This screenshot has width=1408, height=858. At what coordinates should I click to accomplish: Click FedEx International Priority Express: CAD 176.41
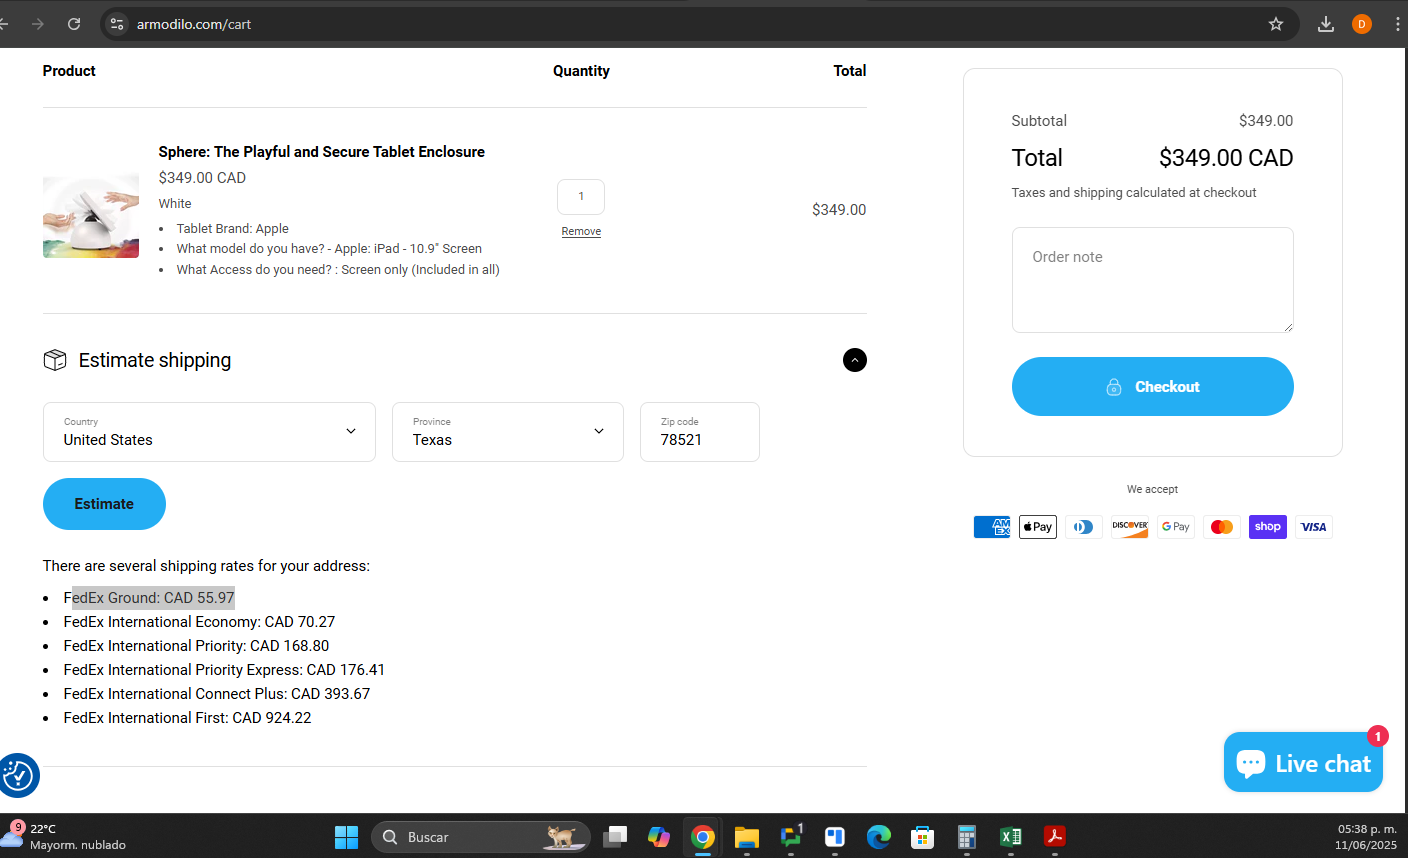coord(224,670)
